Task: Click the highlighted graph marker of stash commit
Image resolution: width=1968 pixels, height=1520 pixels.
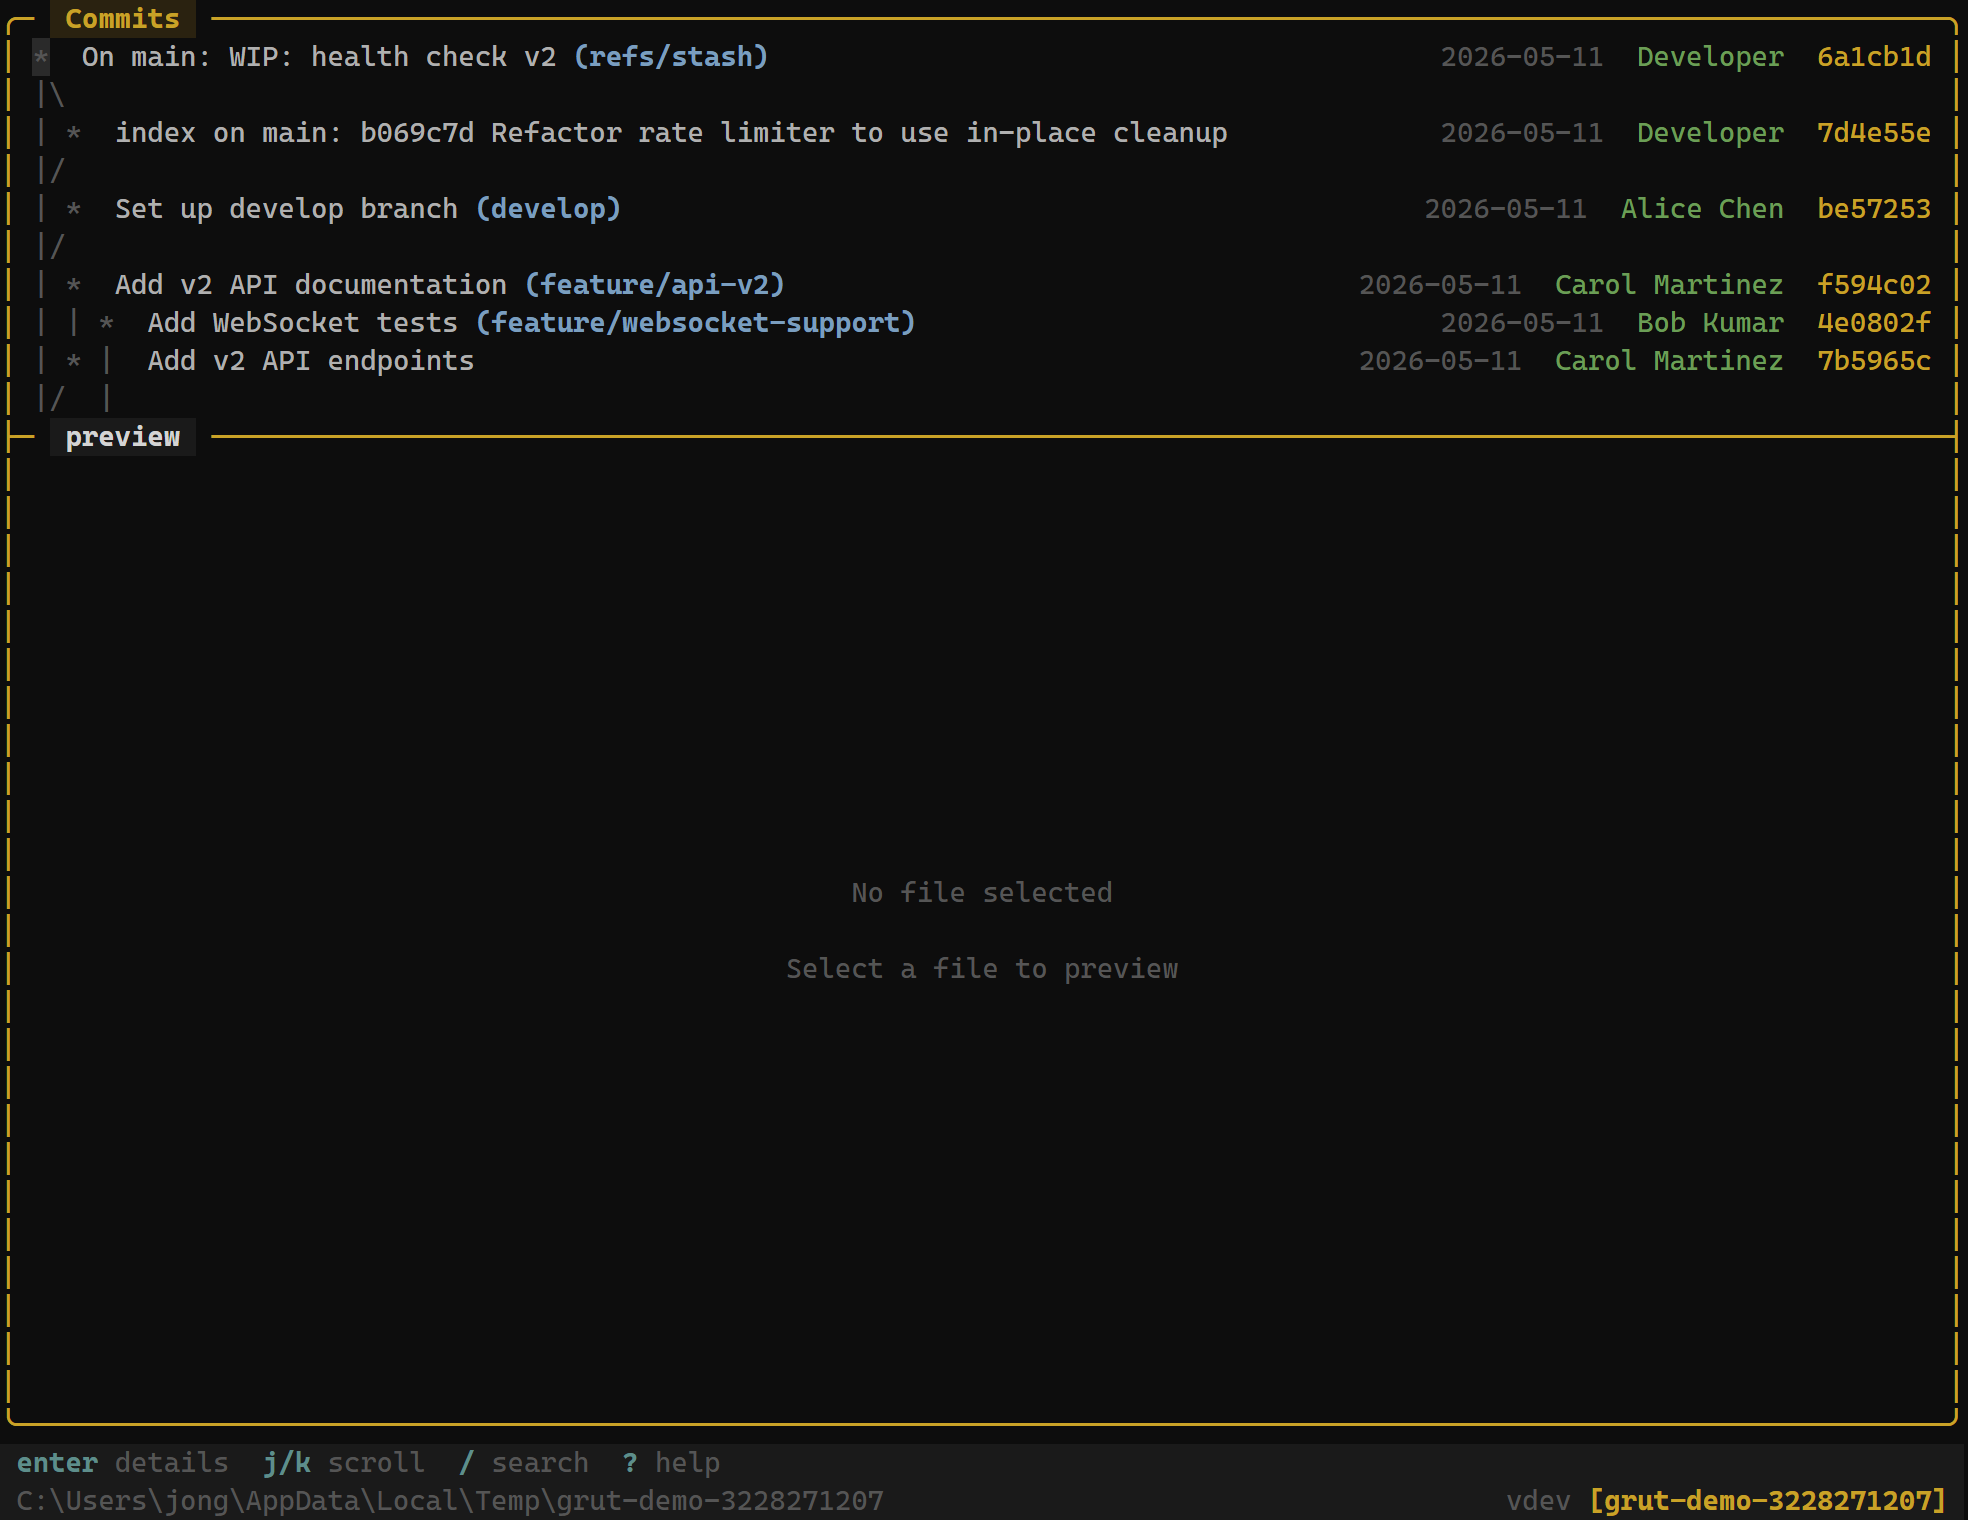Action: click(41, 57)
